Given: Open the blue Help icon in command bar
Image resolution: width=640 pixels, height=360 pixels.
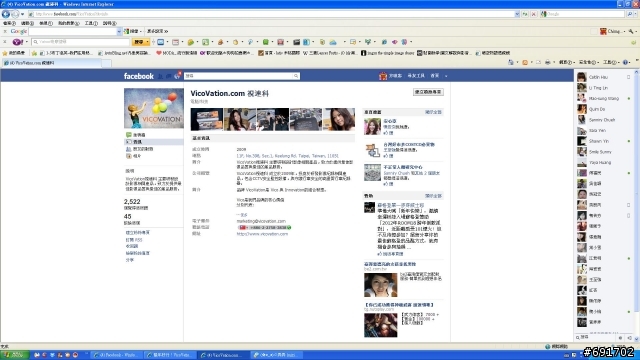Looking at the screenshot, I should tap(625, 62).
